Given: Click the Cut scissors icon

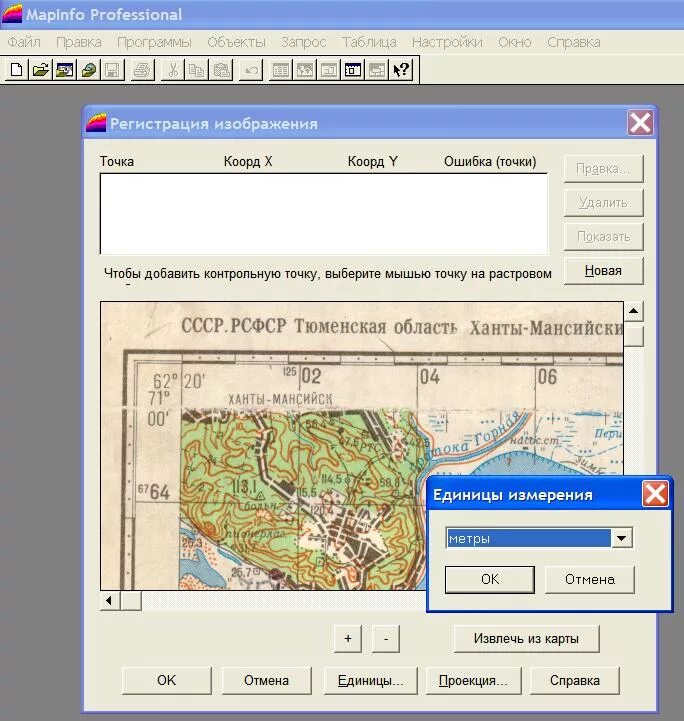Looking at the screenshot, I should [173, 70].
